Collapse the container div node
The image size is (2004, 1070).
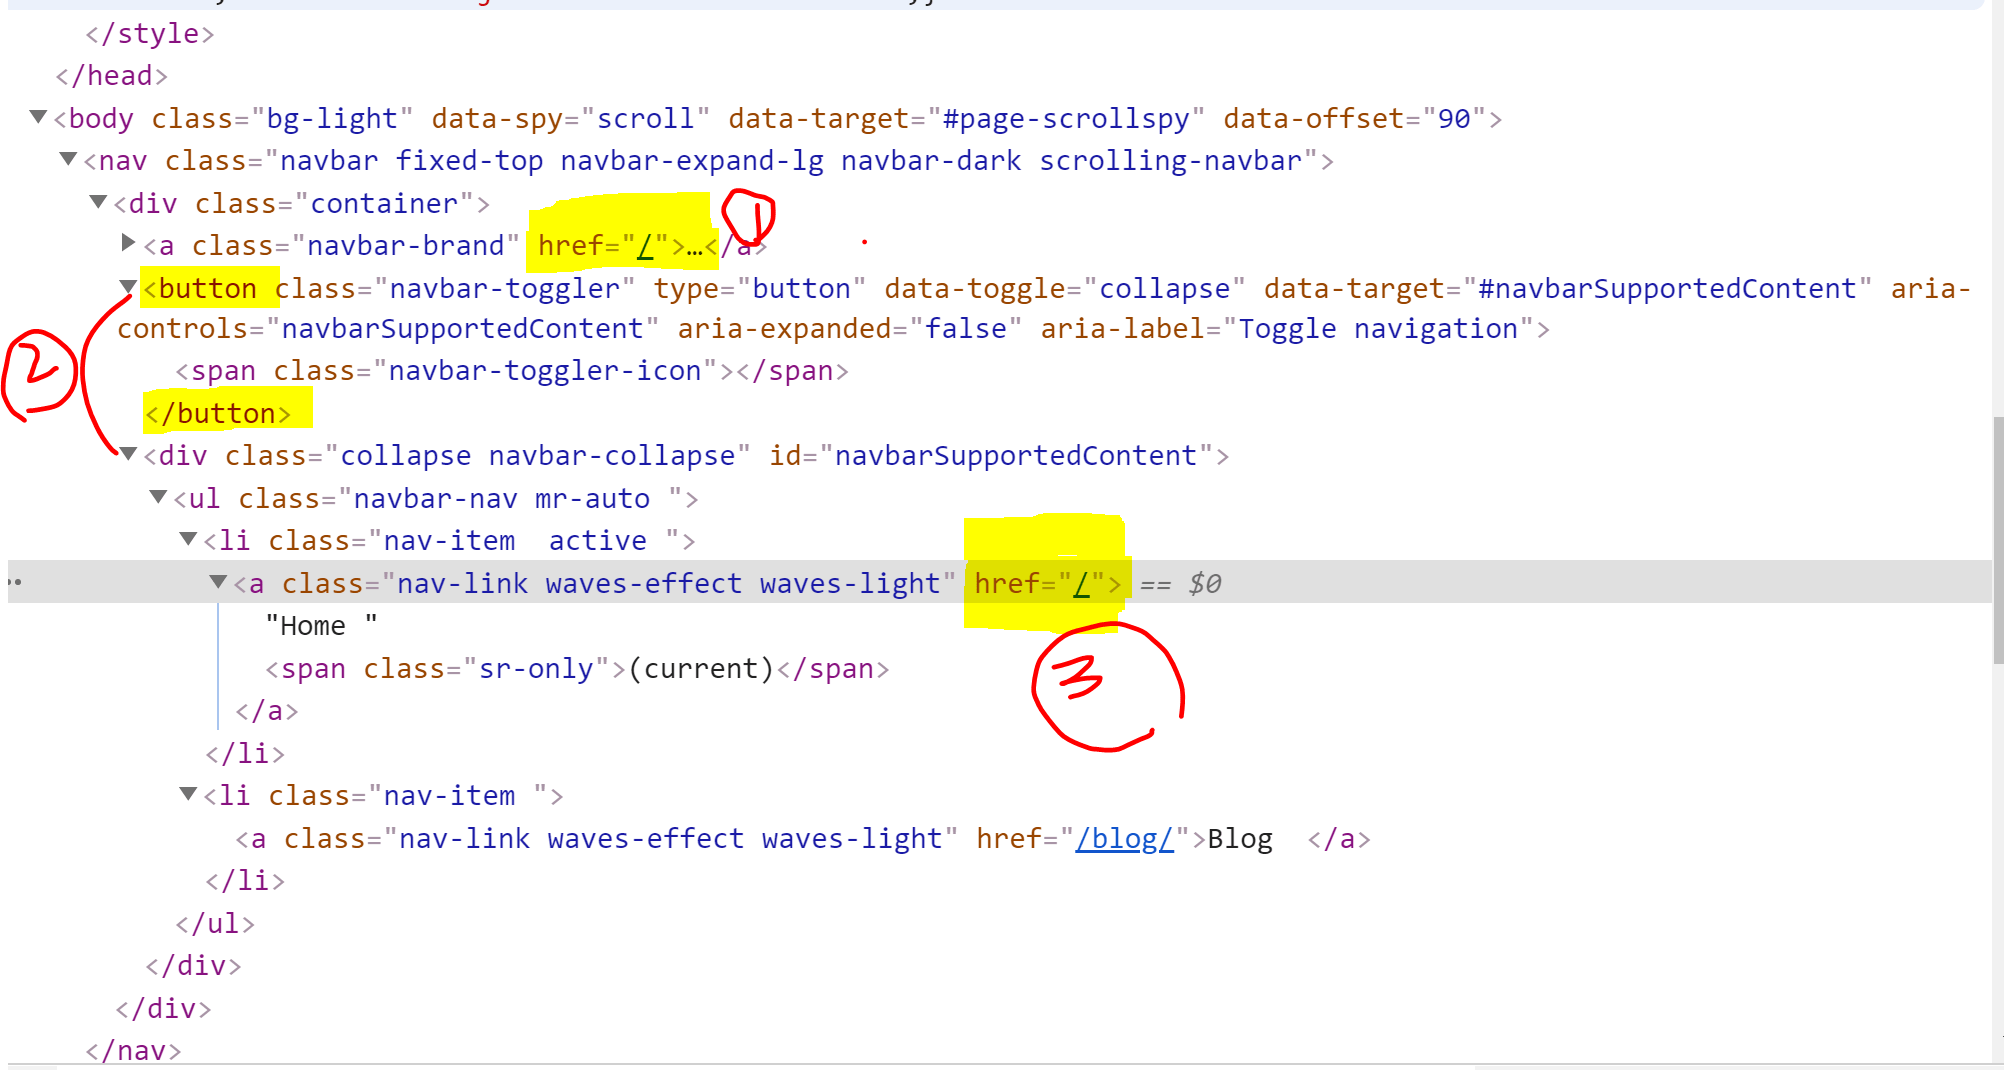[98, 202]
